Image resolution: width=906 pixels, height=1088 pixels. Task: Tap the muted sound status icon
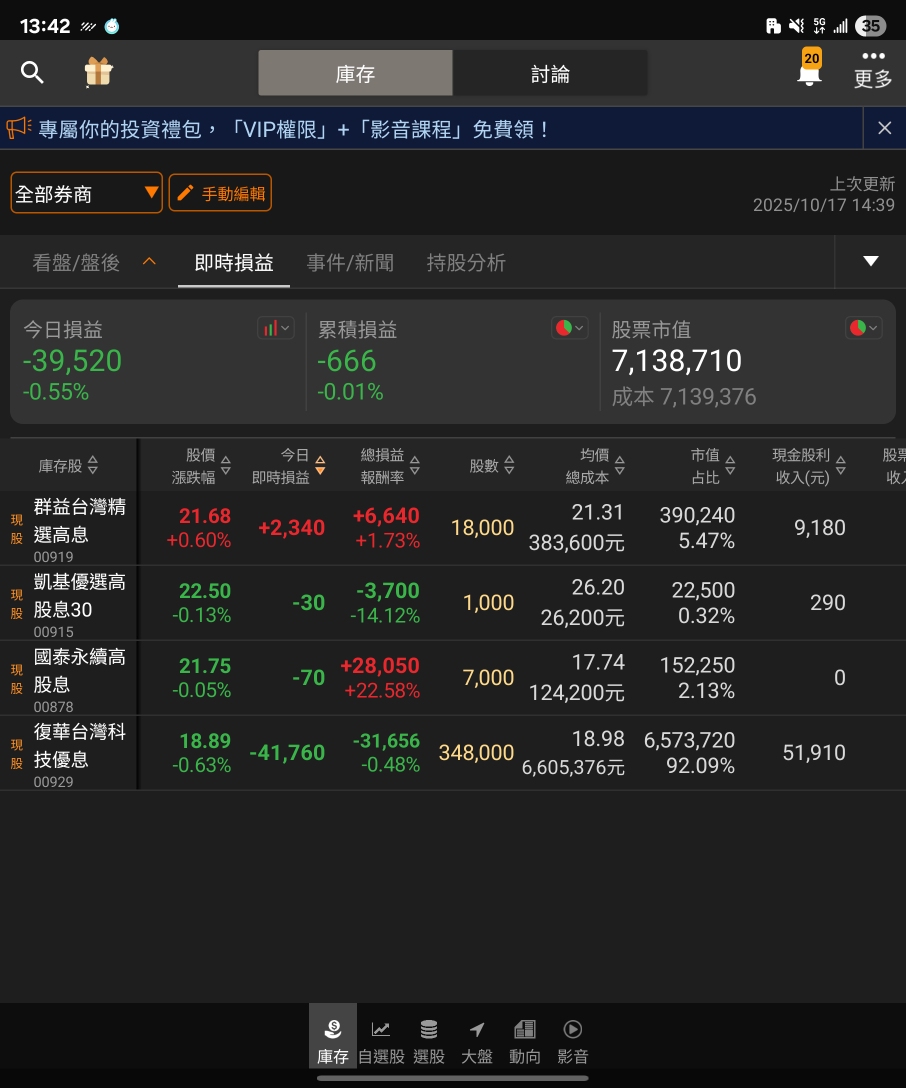point(796,26)
